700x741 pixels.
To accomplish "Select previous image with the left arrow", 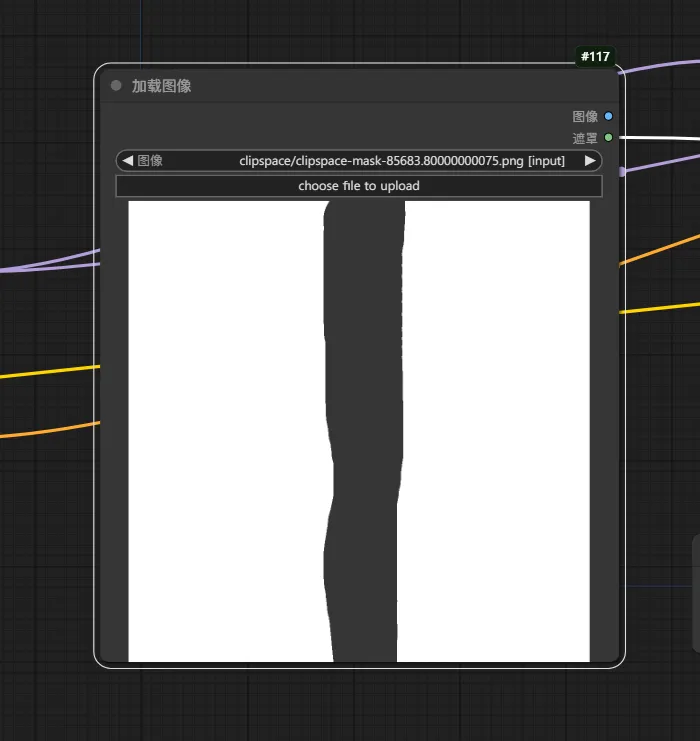I will coord(127,160).
